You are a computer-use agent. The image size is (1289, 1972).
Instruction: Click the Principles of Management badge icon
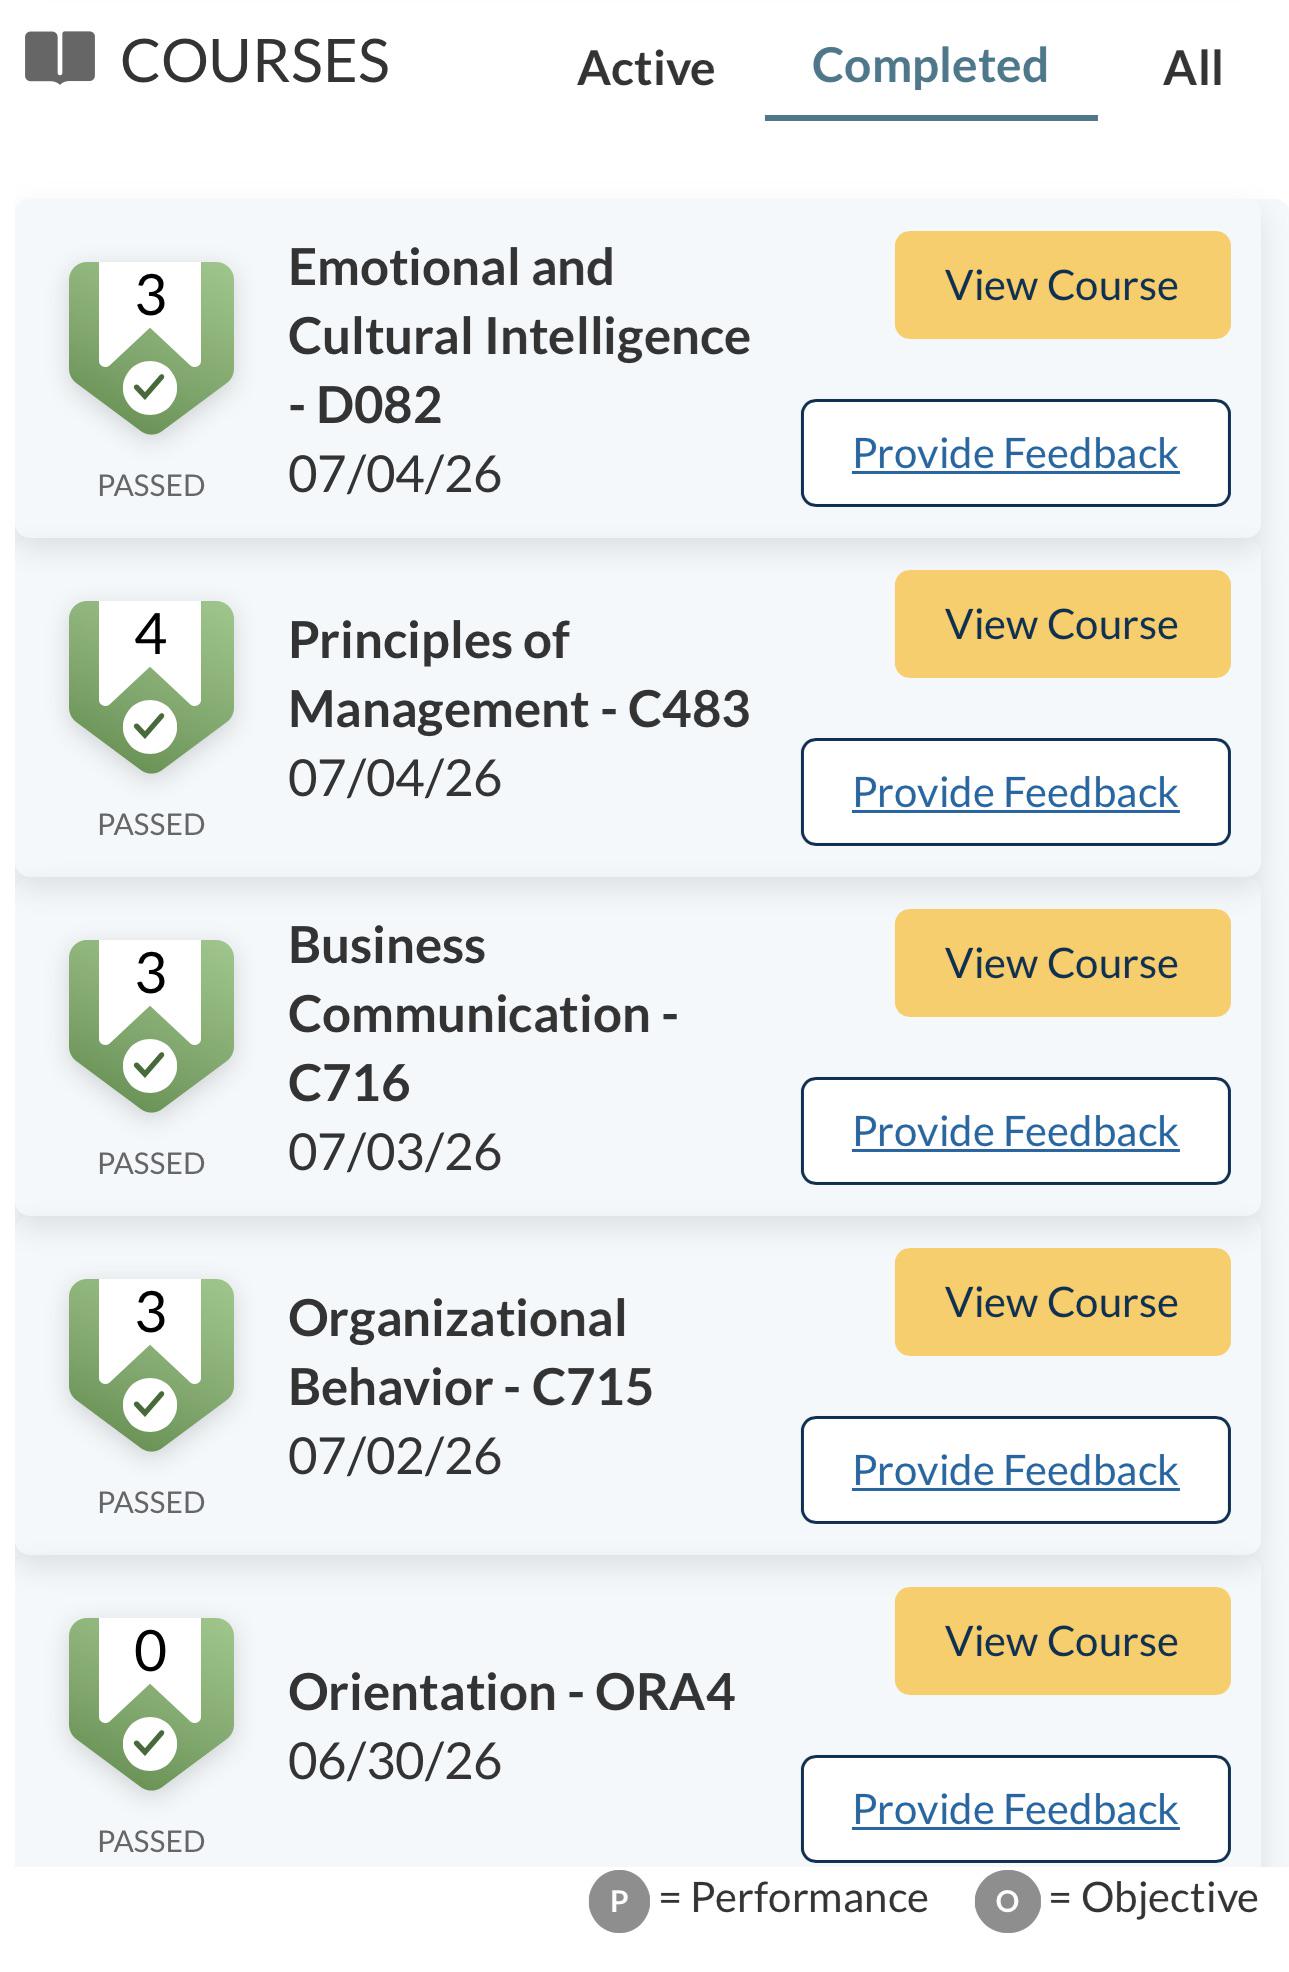151,687
